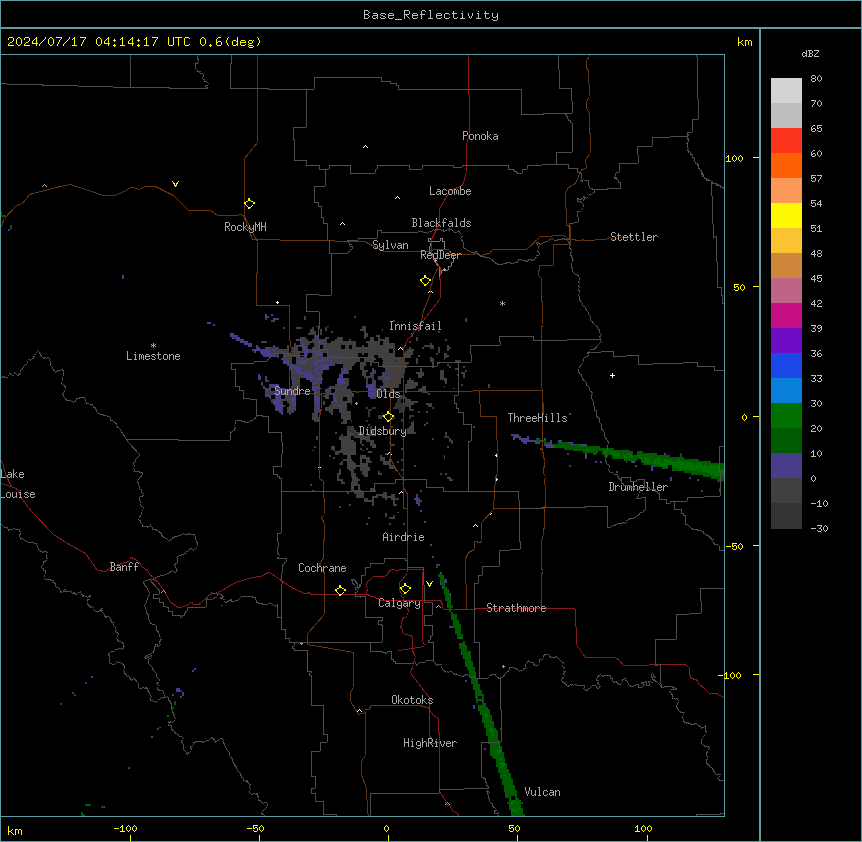The width and height of the screenshot is (862, 842).
Task: Click the white caret marker west of Lacombe
Action: pos(397,198)
